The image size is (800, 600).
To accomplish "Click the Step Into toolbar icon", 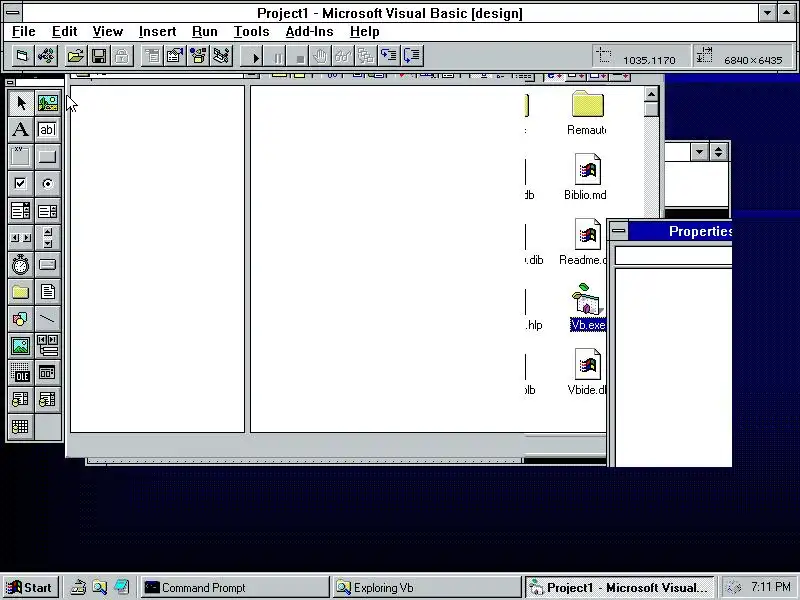I will (x=389, y=56).
